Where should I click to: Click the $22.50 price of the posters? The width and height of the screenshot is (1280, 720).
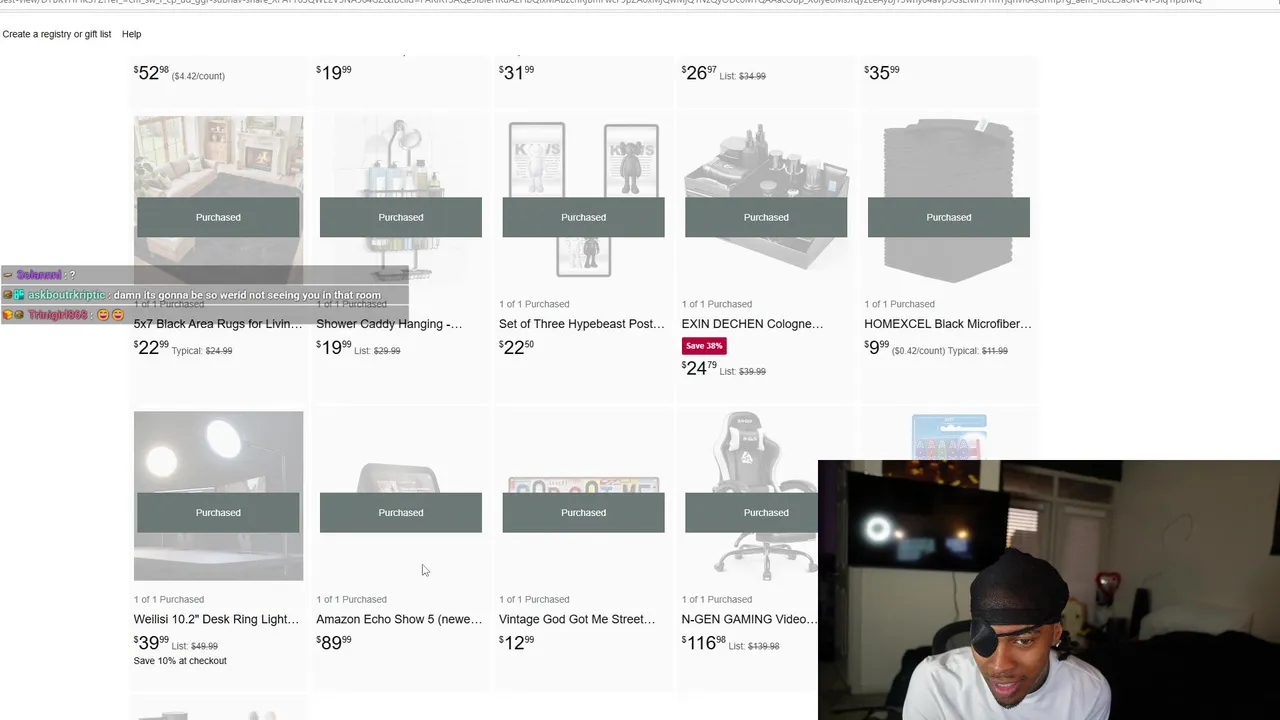(516, 347)
